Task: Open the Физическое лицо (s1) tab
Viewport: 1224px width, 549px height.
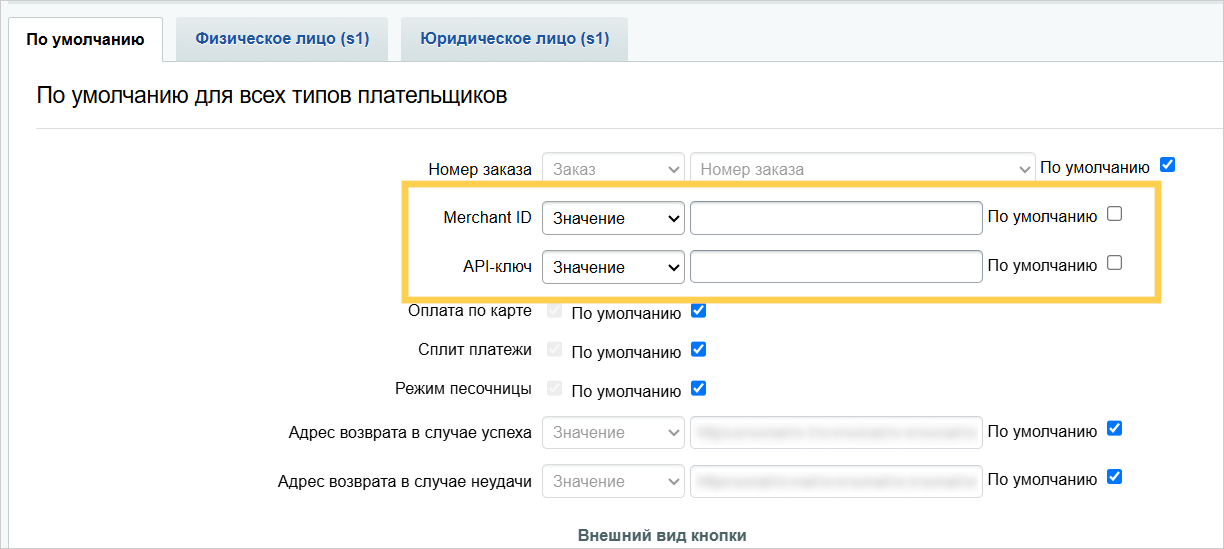Action: [x=282, y=39]
